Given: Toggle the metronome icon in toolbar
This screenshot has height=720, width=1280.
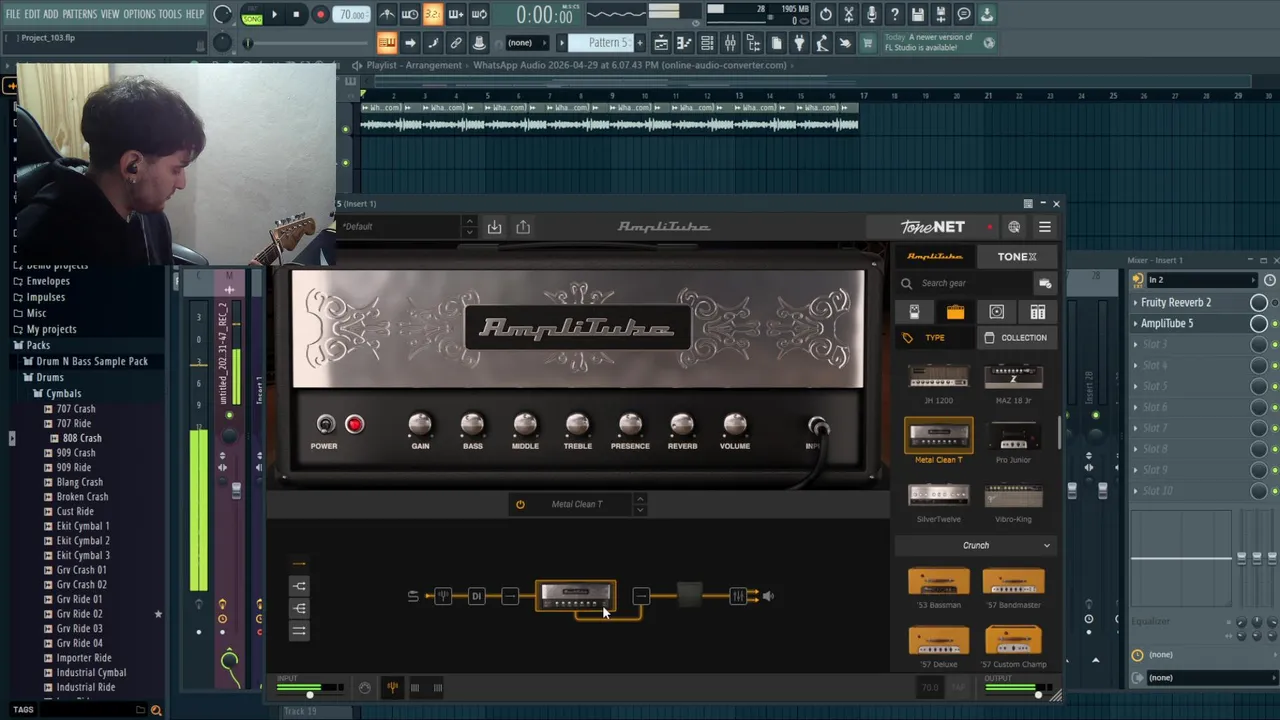Looking at the screenshot, I should tap(387, 14).
